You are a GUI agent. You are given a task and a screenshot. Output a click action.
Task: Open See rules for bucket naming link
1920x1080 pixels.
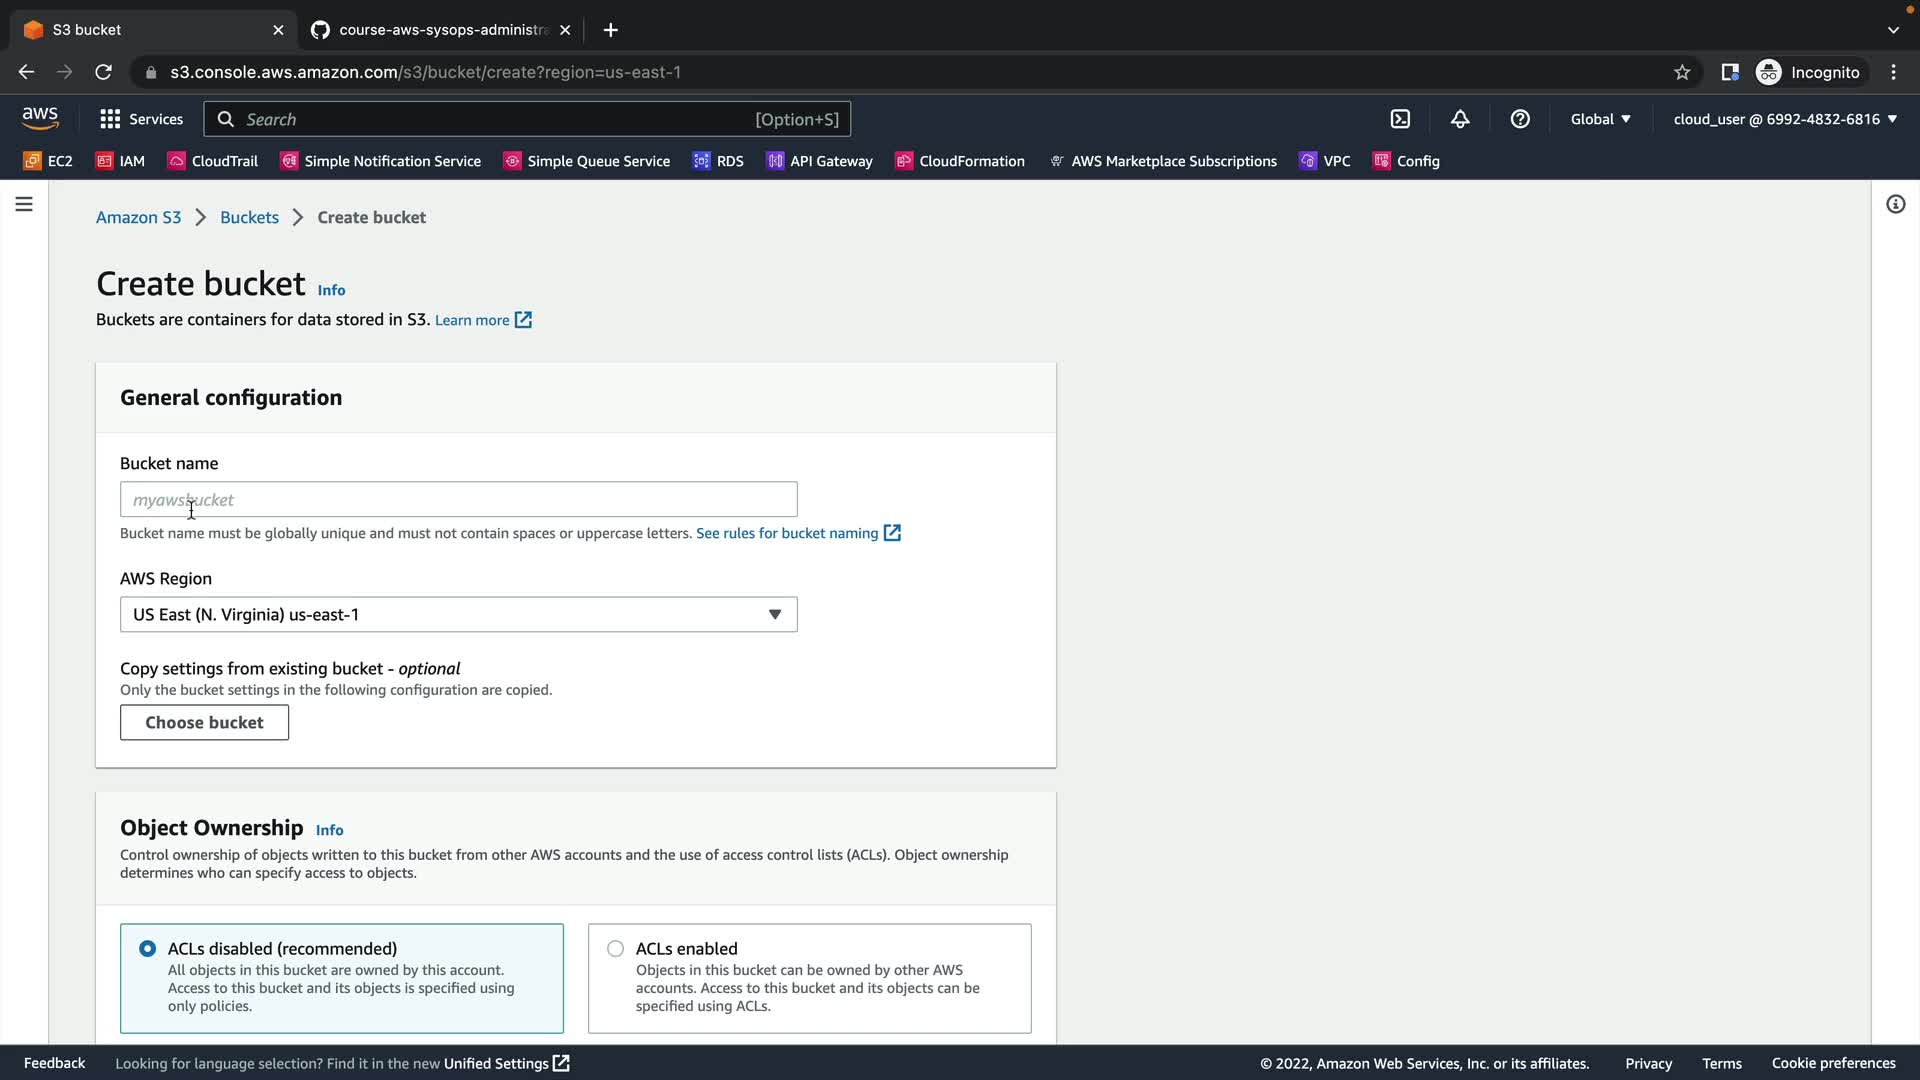tap(787, 533)
